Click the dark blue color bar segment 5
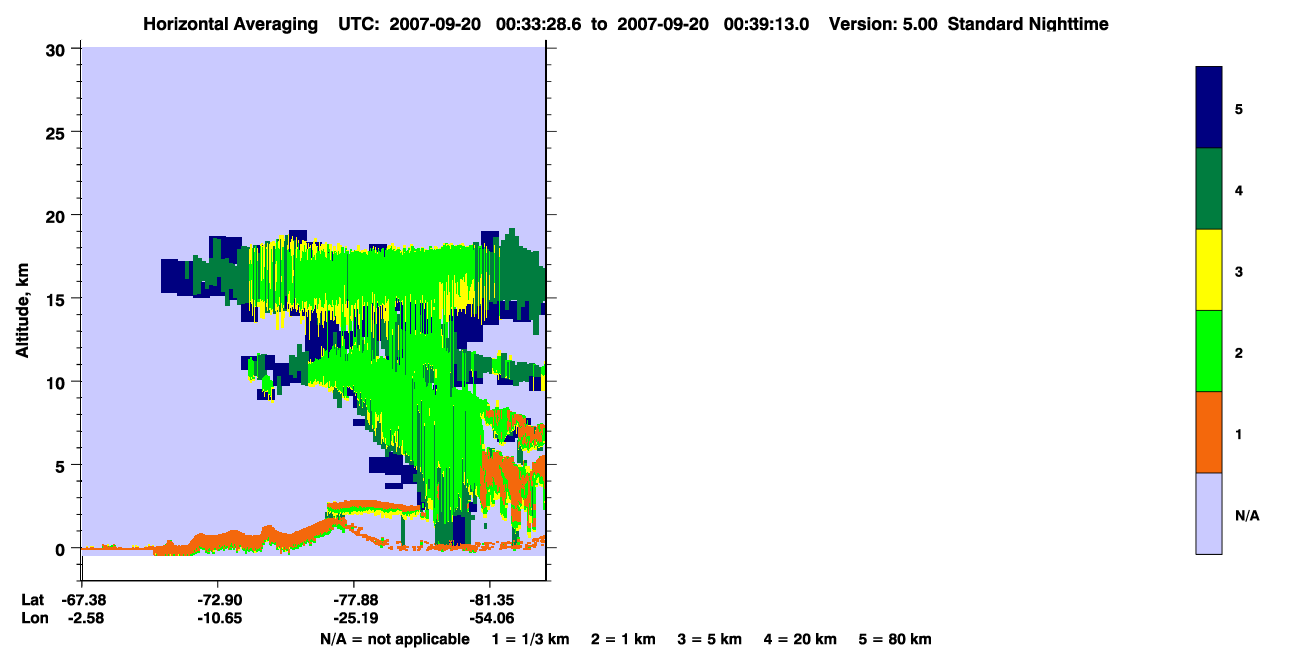The height and width of the screenshot is (667, 1300). click(x=1209, y=108)
